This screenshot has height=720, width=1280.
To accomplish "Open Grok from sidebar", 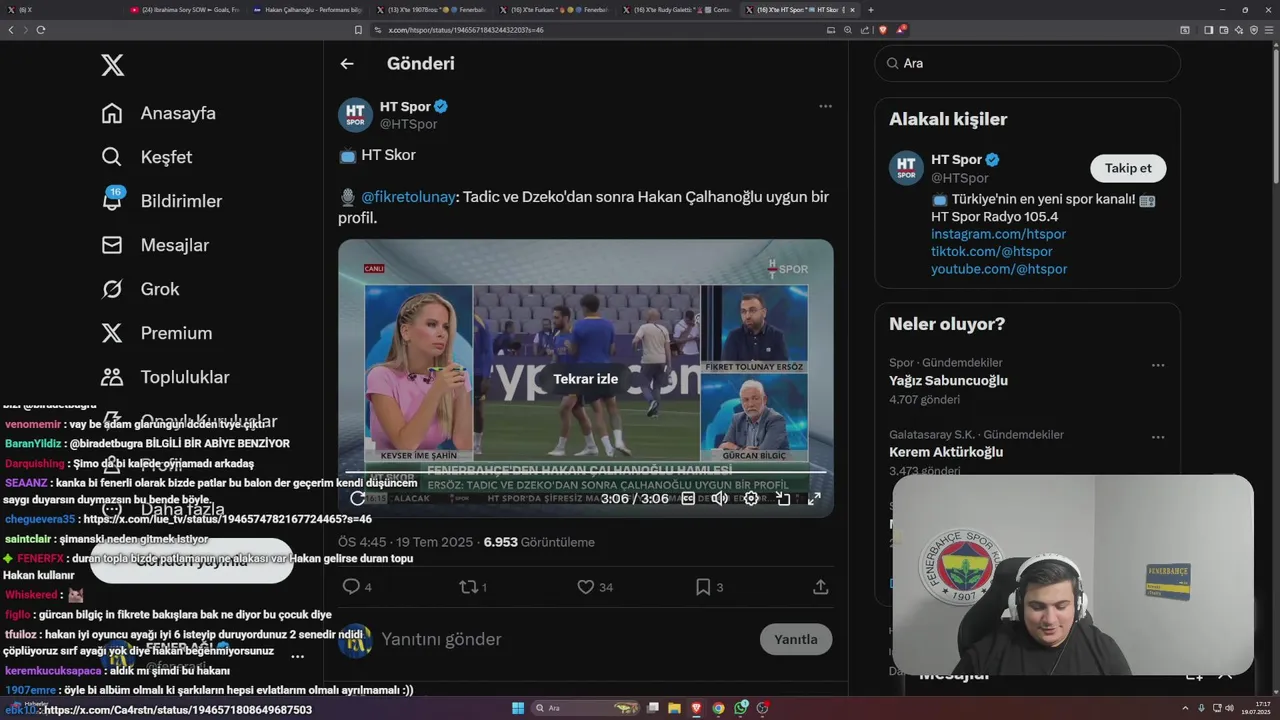I will point(140,289).
